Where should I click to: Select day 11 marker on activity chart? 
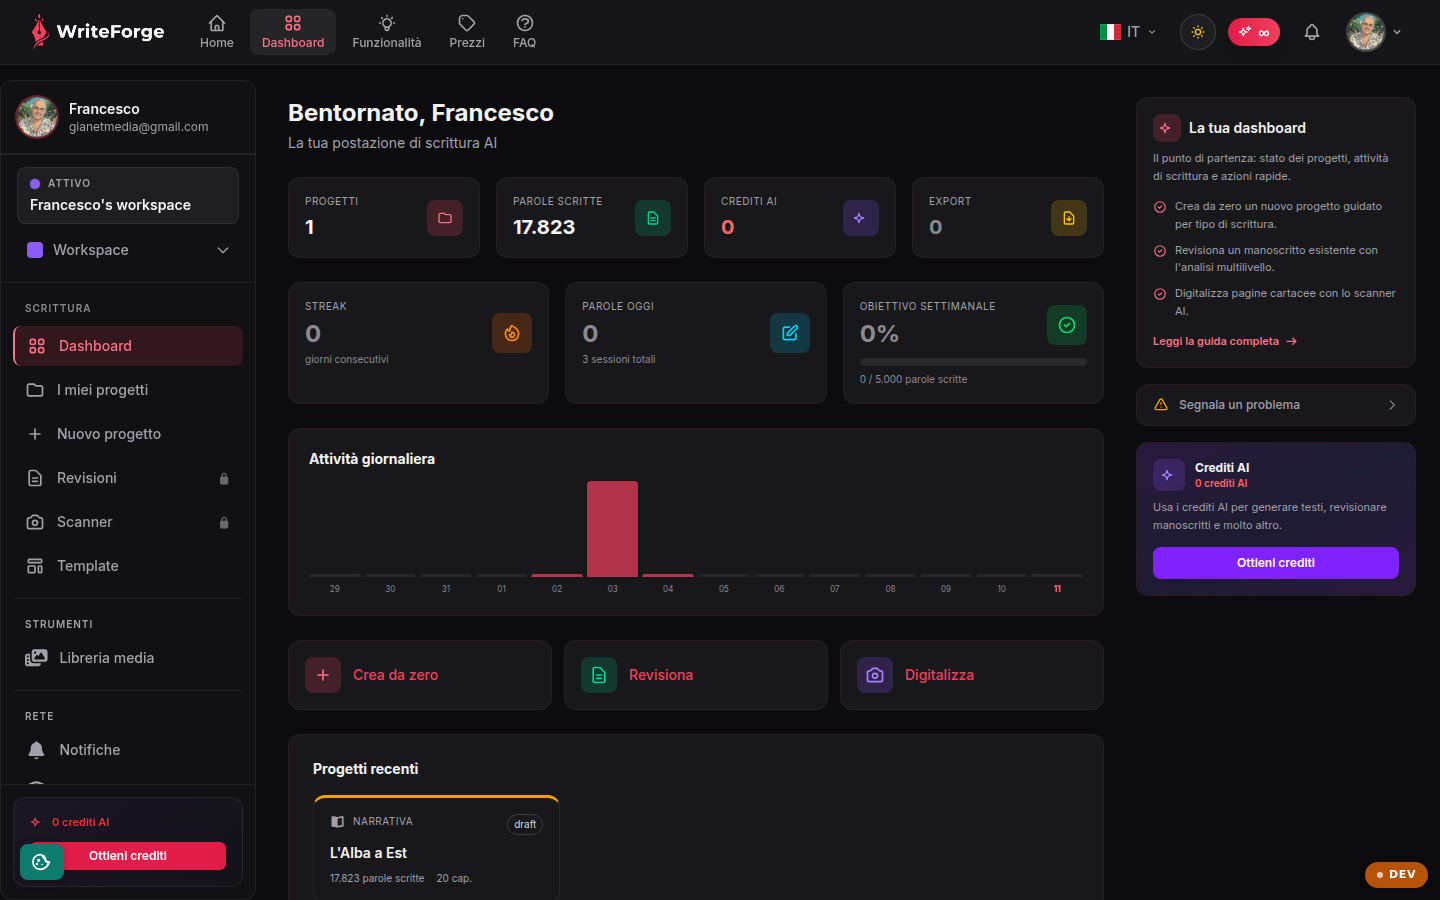(x=1057, y=589)
